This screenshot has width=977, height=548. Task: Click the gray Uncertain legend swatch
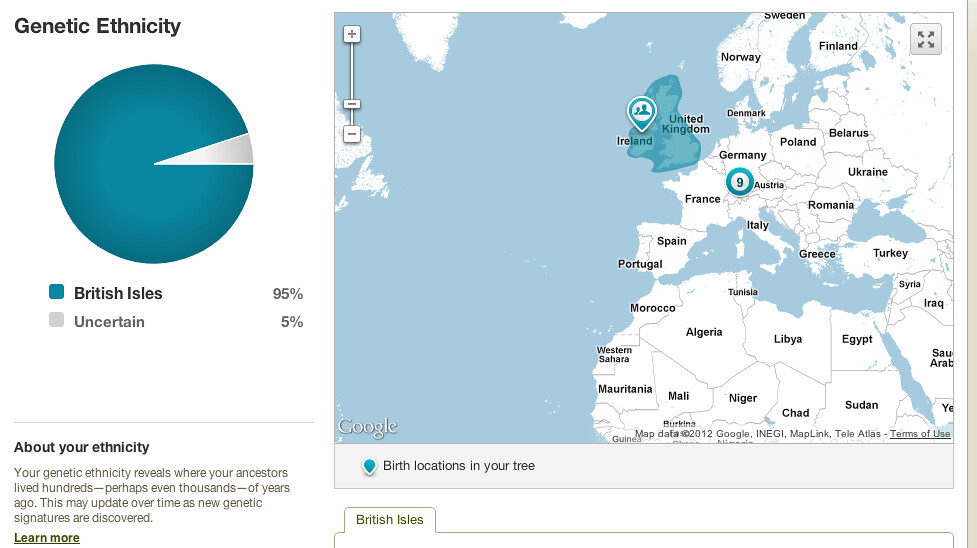[x=56, y=320]
